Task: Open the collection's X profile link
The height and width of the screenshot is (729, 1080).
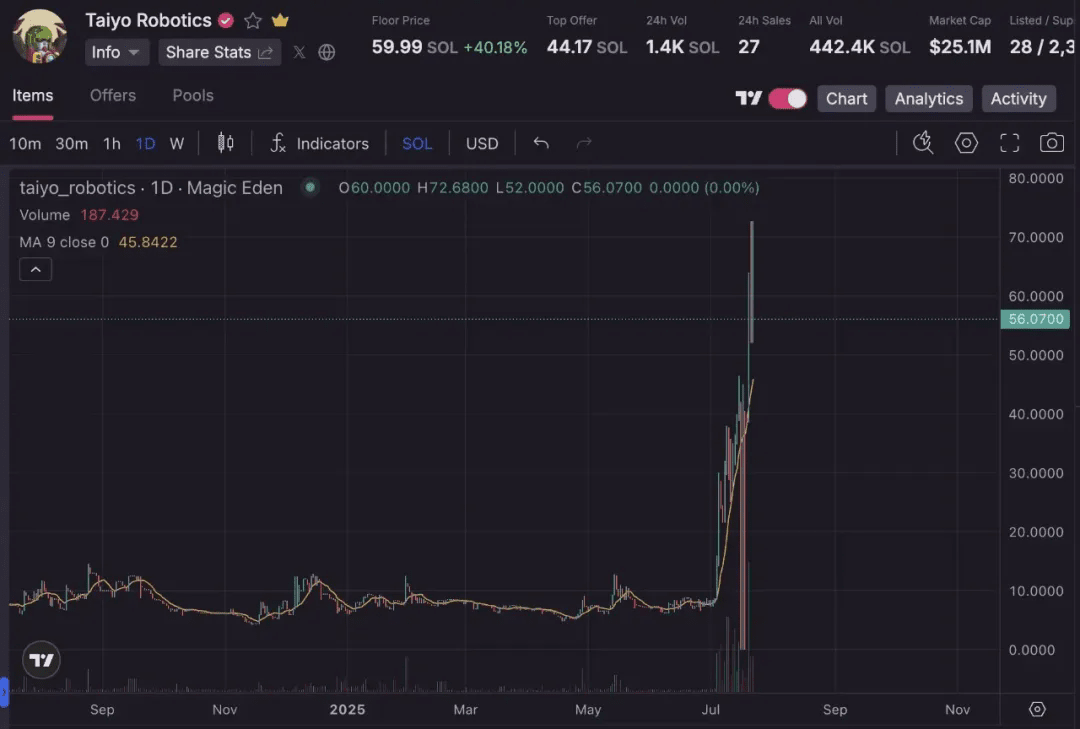Action: click(x=299, y=52)
